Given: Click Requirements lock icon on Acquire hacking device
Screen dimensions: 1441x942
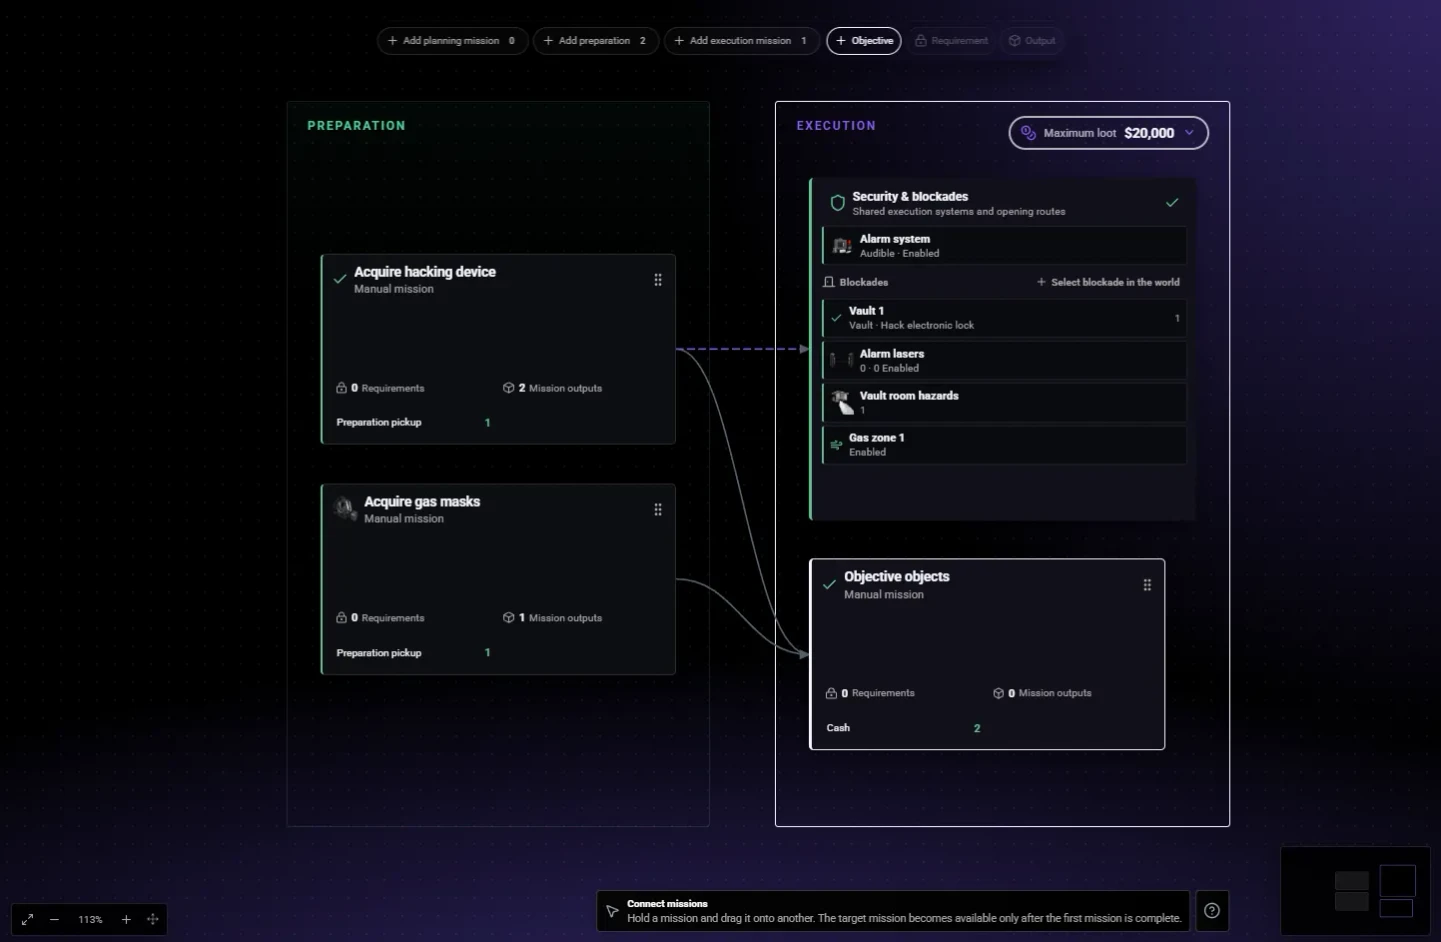Looking at the screenshot, I should tap(341, 388).
